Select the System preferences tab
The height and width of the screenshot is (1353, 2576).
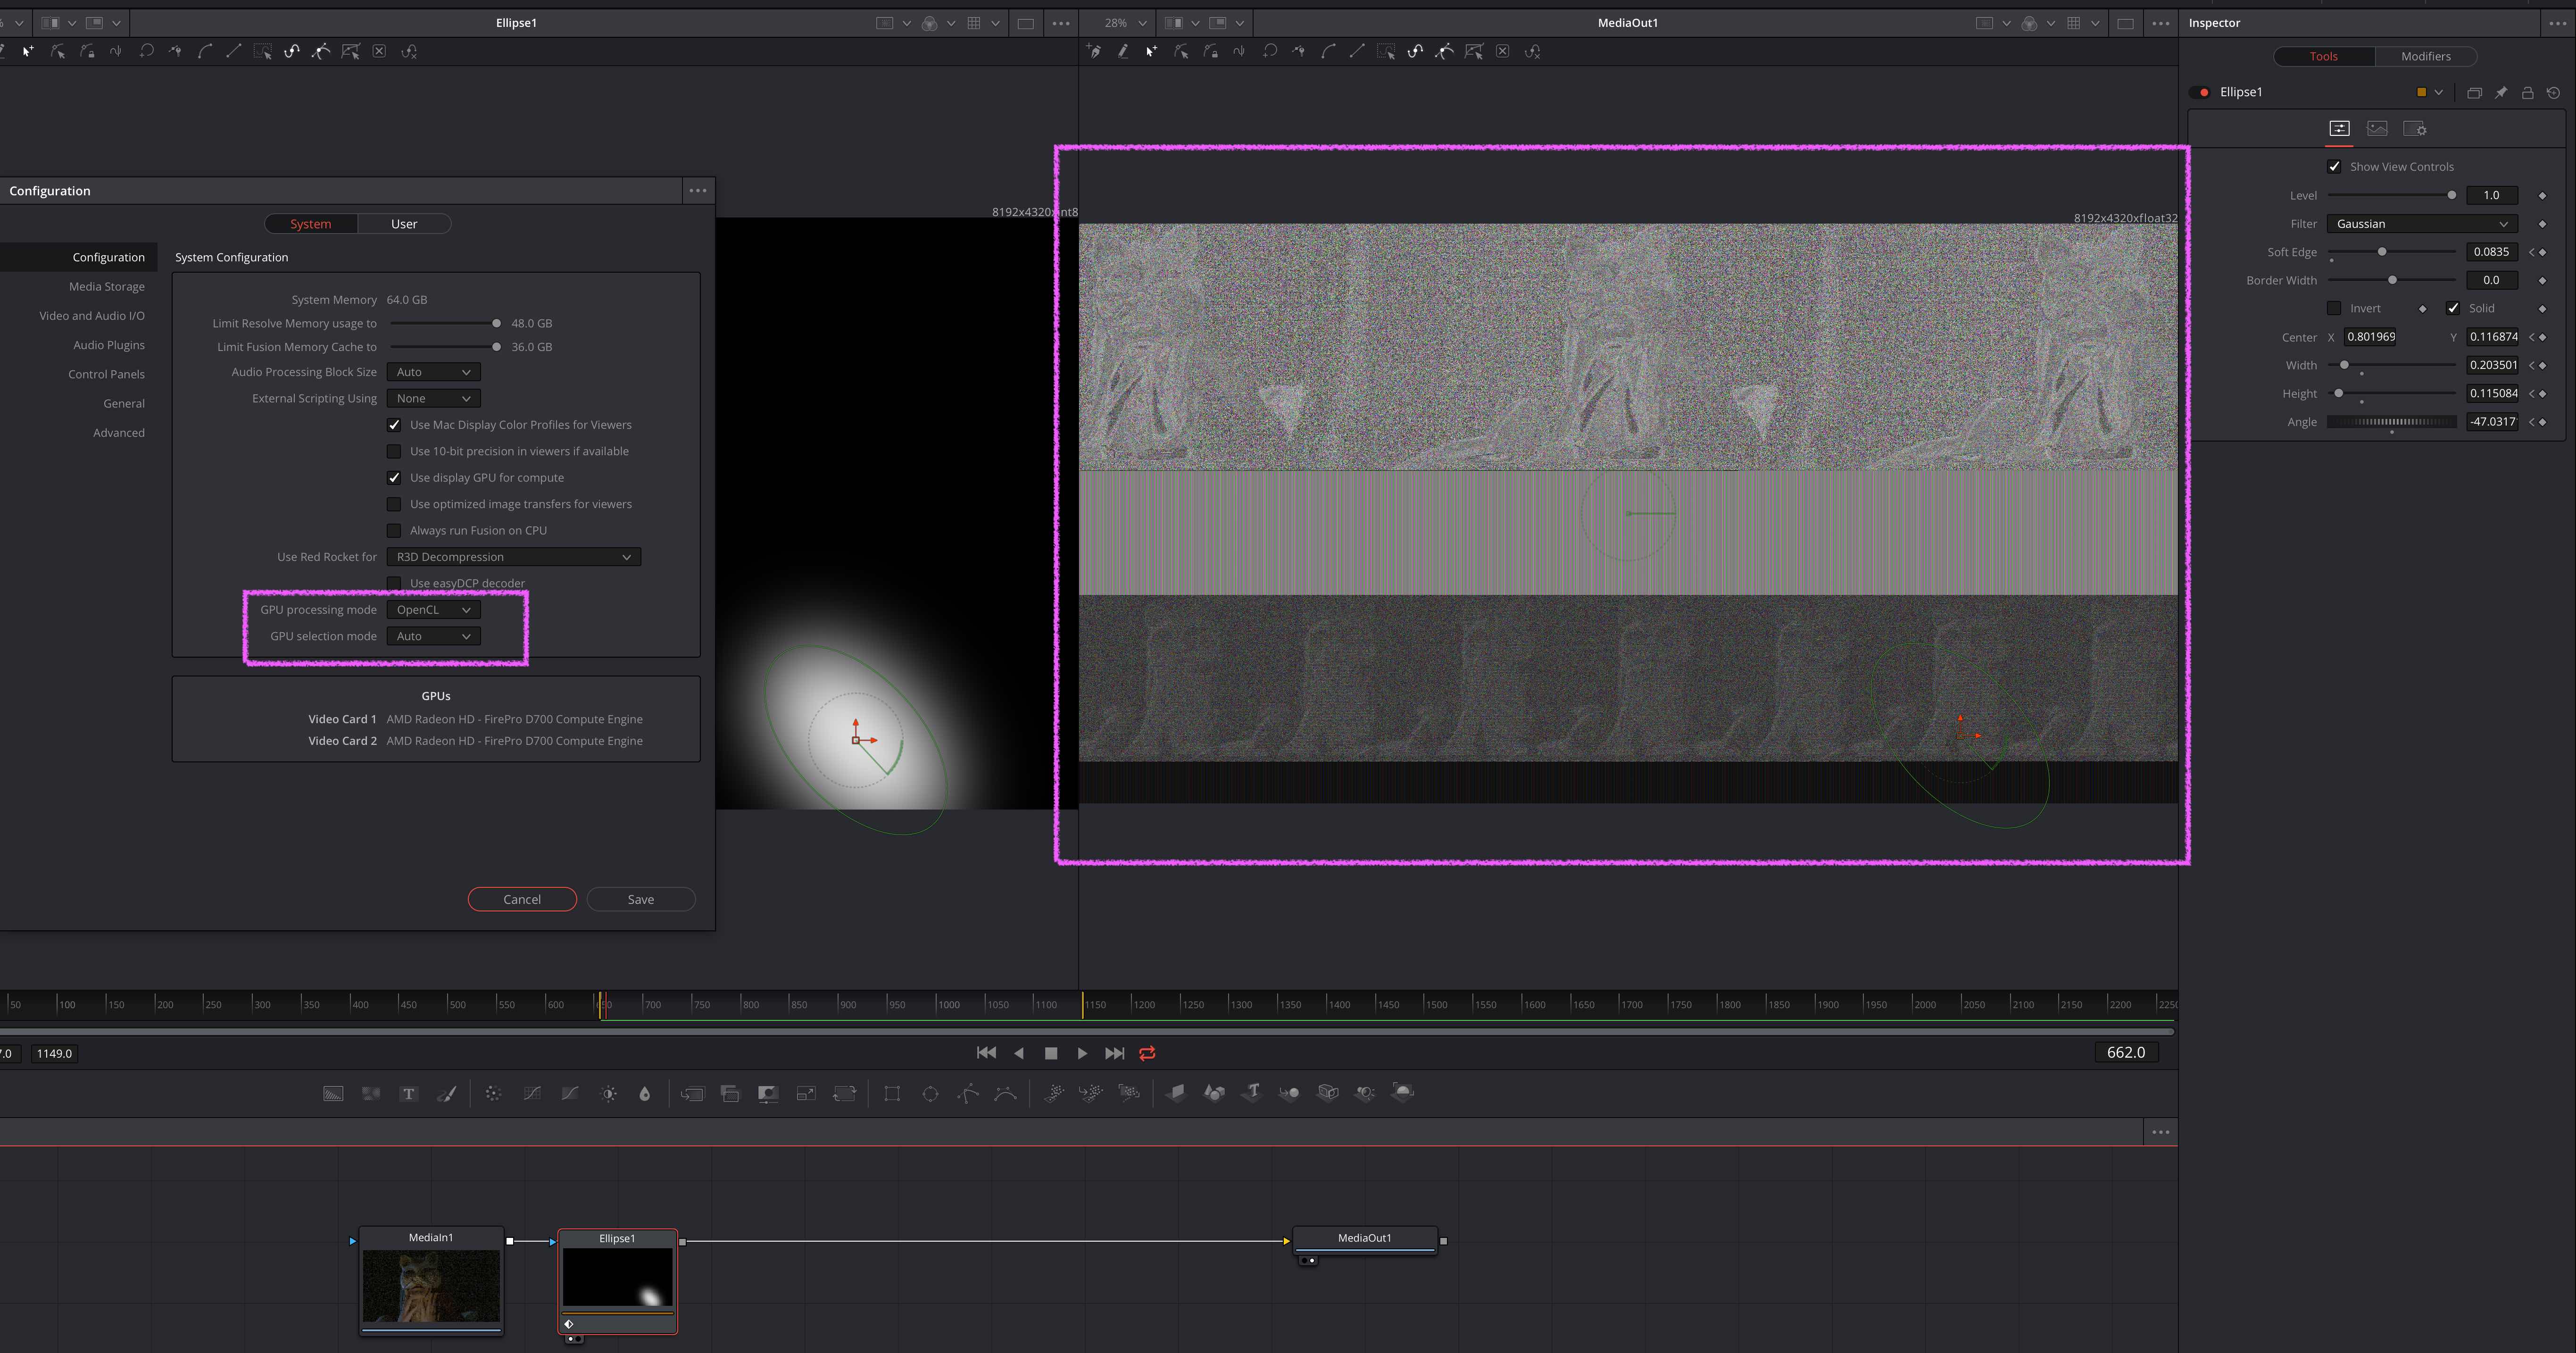click(x=311, y=224)
